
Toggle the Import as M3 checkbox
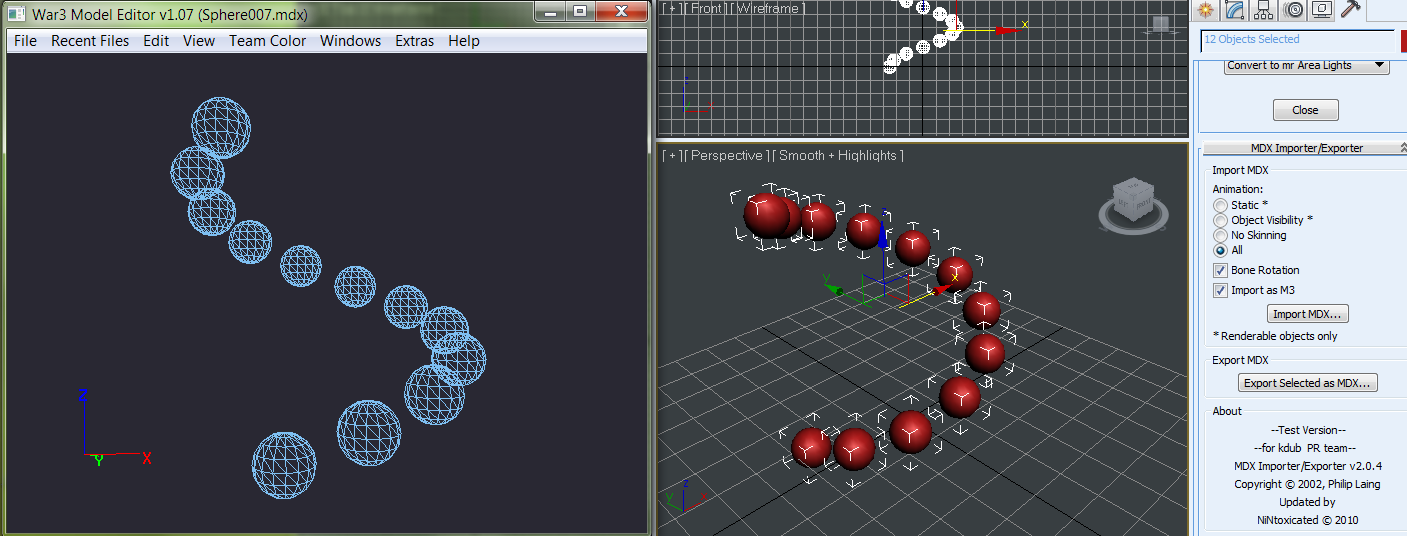pos(1220,290)
